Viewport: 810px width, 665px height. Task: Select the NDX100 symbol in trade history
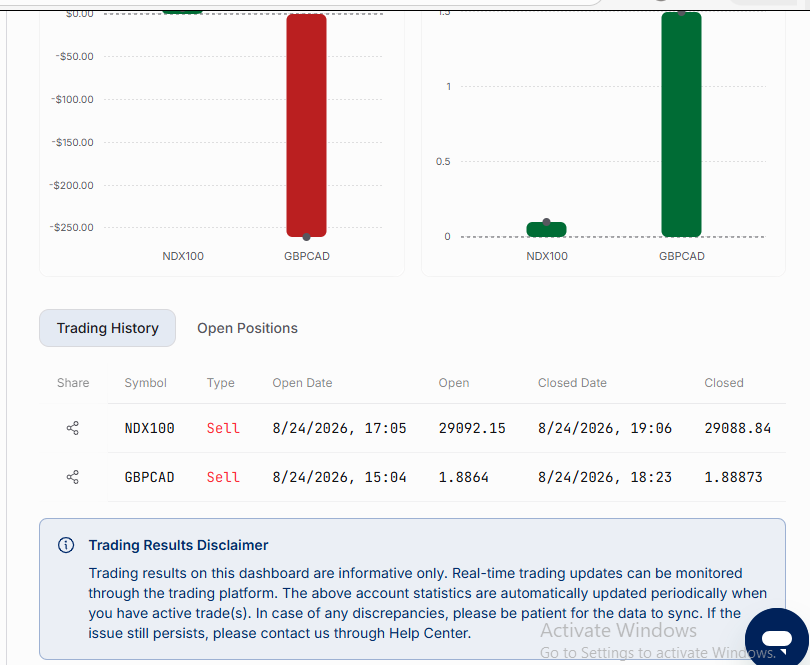tap(149, 428)
